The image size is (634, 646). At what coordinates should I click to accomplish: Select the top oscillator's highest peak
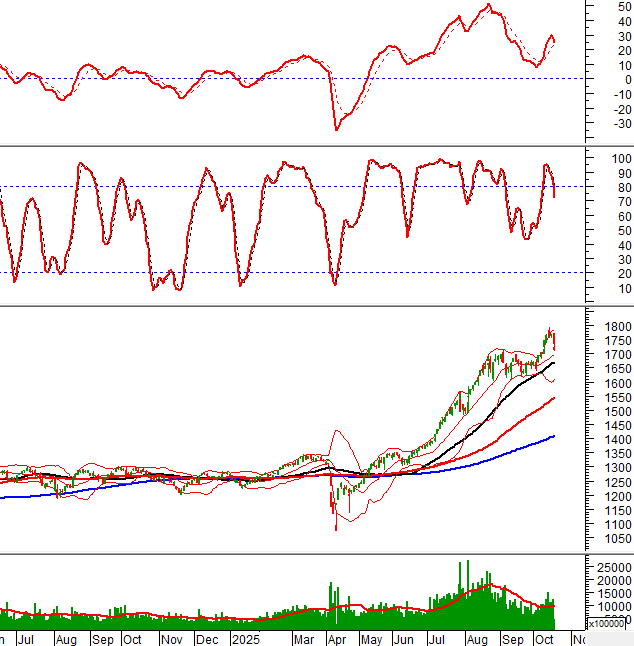[x=487, y=5]
